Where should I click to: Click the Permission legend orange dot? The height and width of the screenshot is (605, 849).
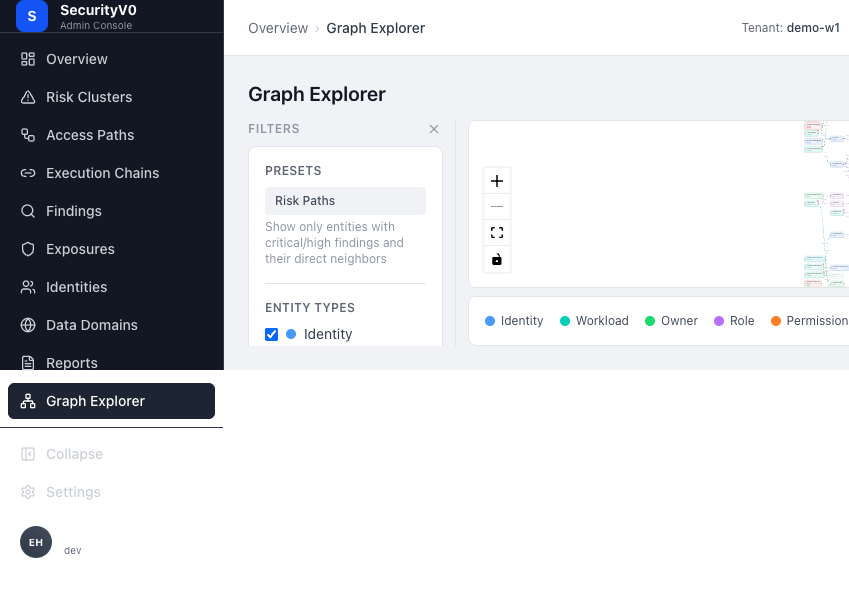click(x=775, y=321)
